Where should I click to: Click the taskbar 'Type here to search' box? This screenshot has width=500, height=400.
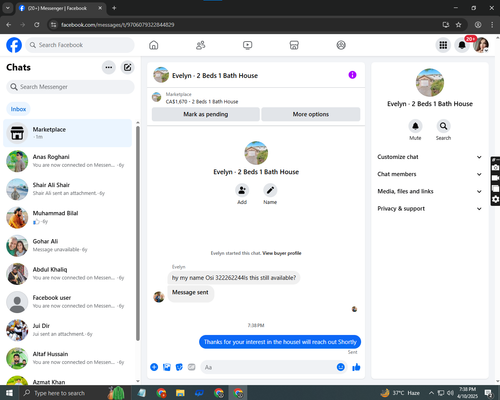click(74, 393)
